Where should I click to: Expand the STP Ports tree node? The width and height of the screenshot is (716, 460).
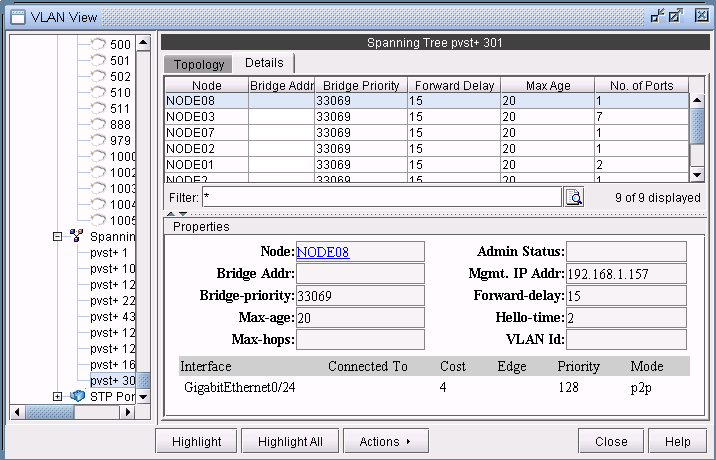point(57,397)
